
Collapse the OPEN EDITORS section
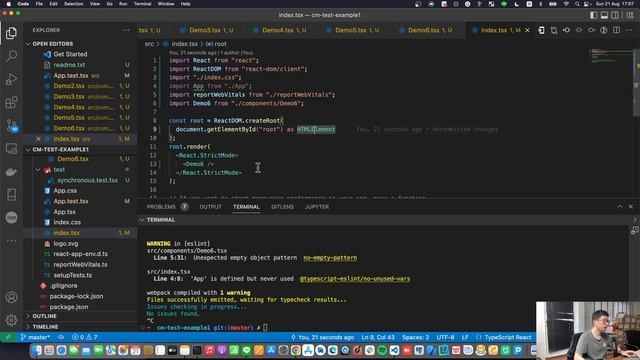pyautogui.click(x=52, y=44)
